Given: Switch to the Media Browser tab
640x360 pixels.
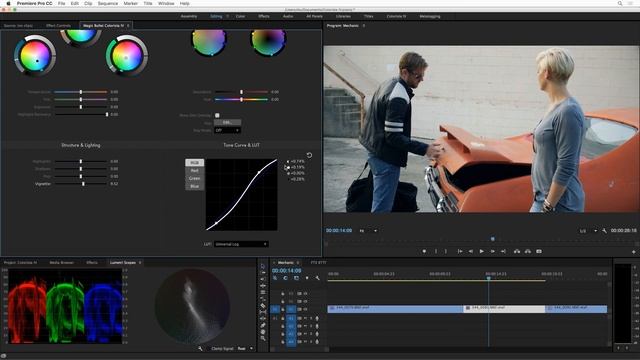Looking at the screenshot, I should (62, 262).
